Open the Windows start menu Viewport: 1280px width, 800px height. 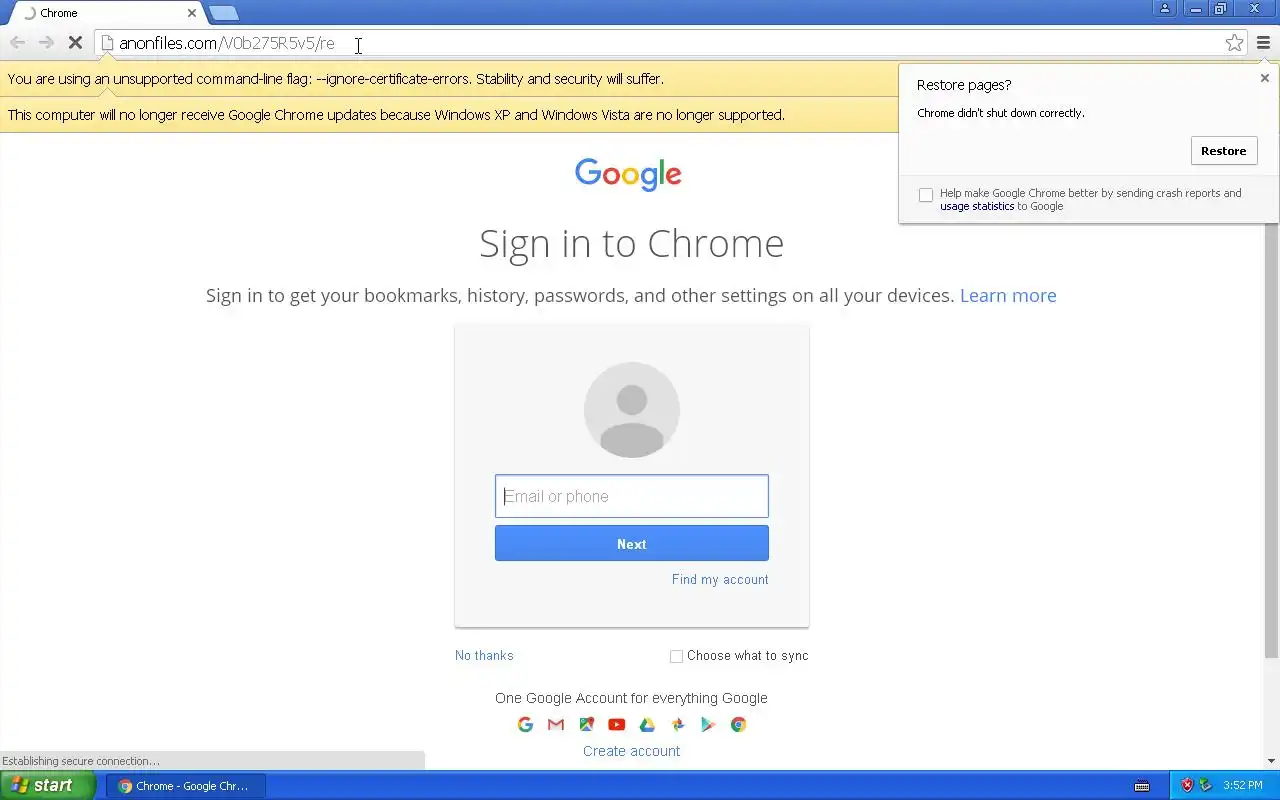(x=48, y=785)
